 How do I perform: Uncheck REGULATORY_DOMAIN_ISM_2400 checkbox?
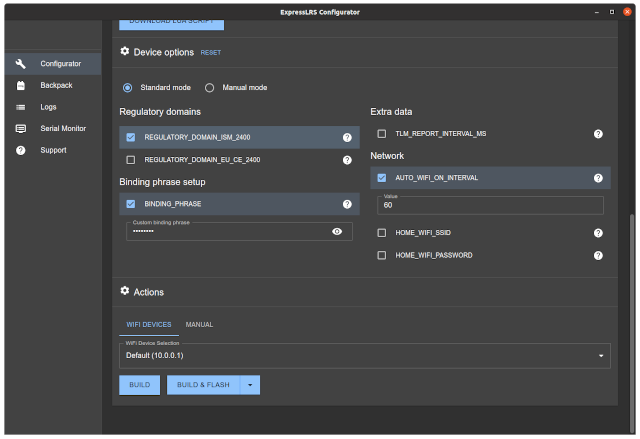coord(131,137)
